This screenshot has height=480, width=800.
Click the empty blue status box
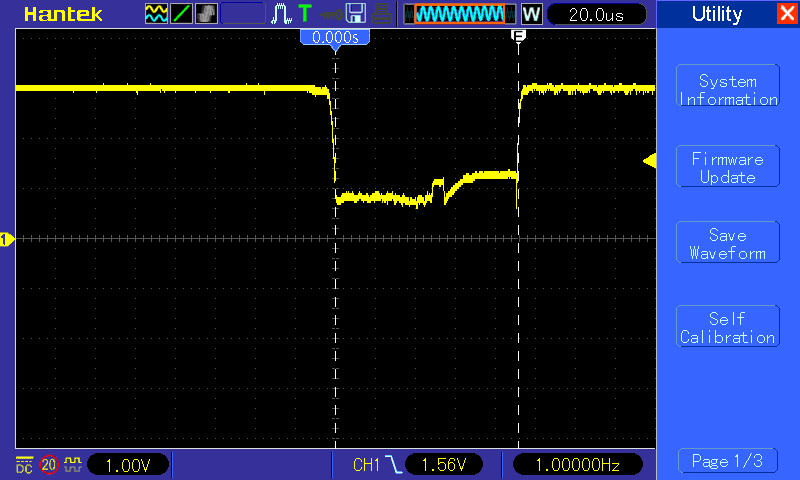click(243, 14)
